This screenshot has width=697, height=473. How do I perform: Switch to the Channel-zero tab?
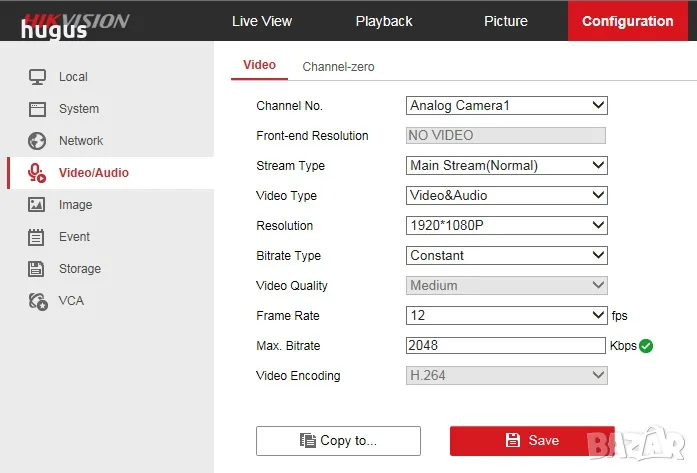tap(338, 67)
